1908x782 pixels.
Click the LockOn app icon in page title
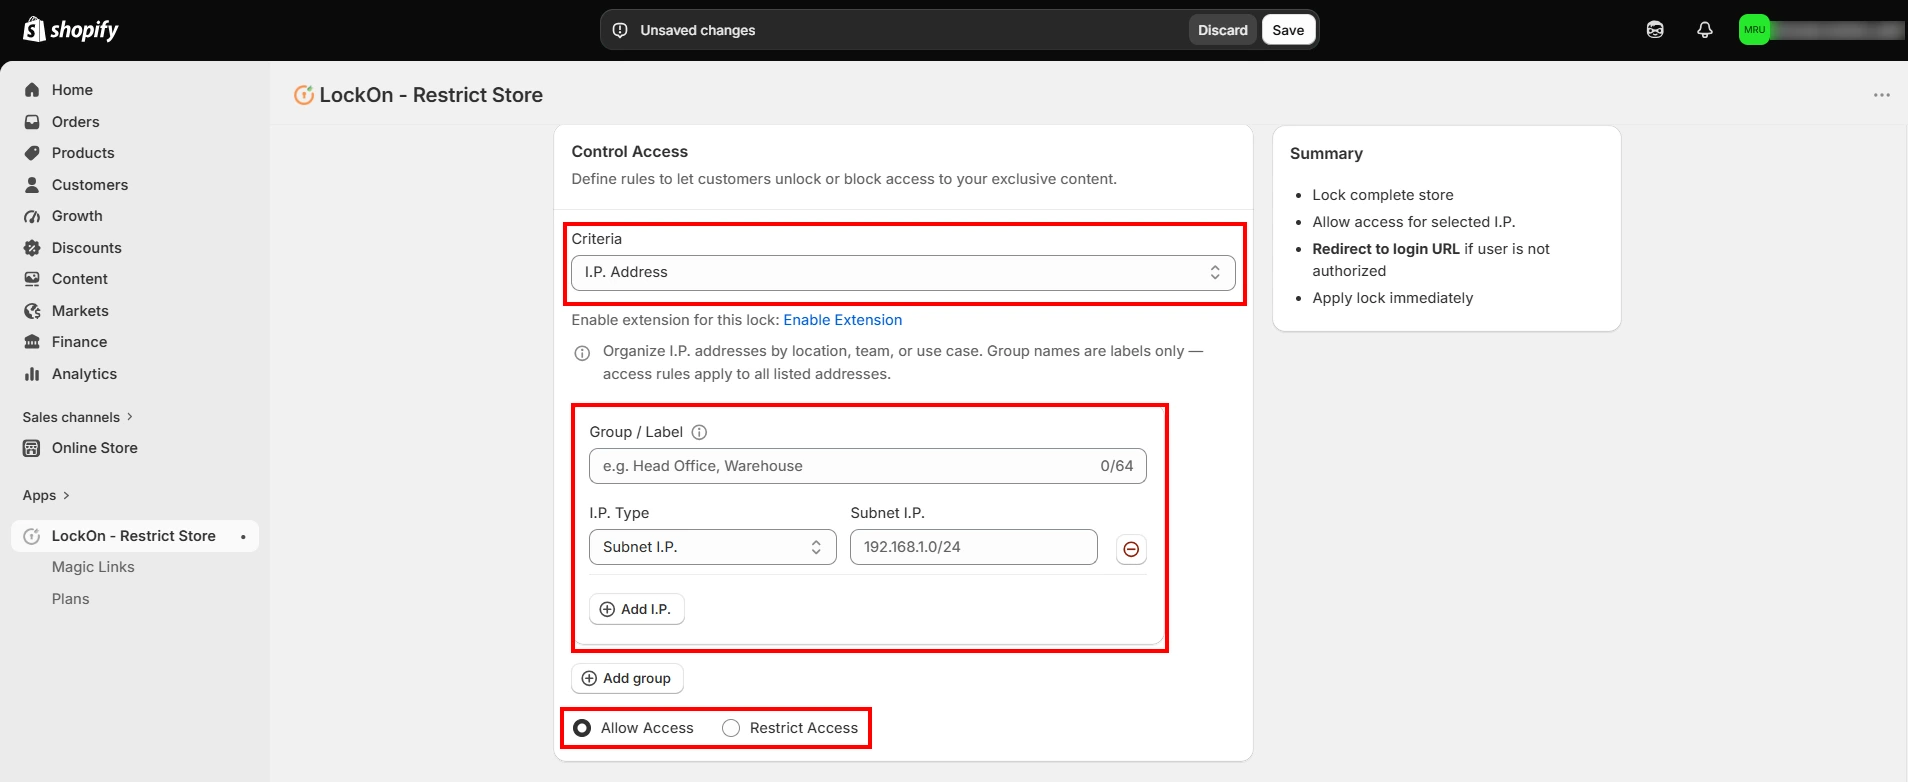(x=303, y=95)
